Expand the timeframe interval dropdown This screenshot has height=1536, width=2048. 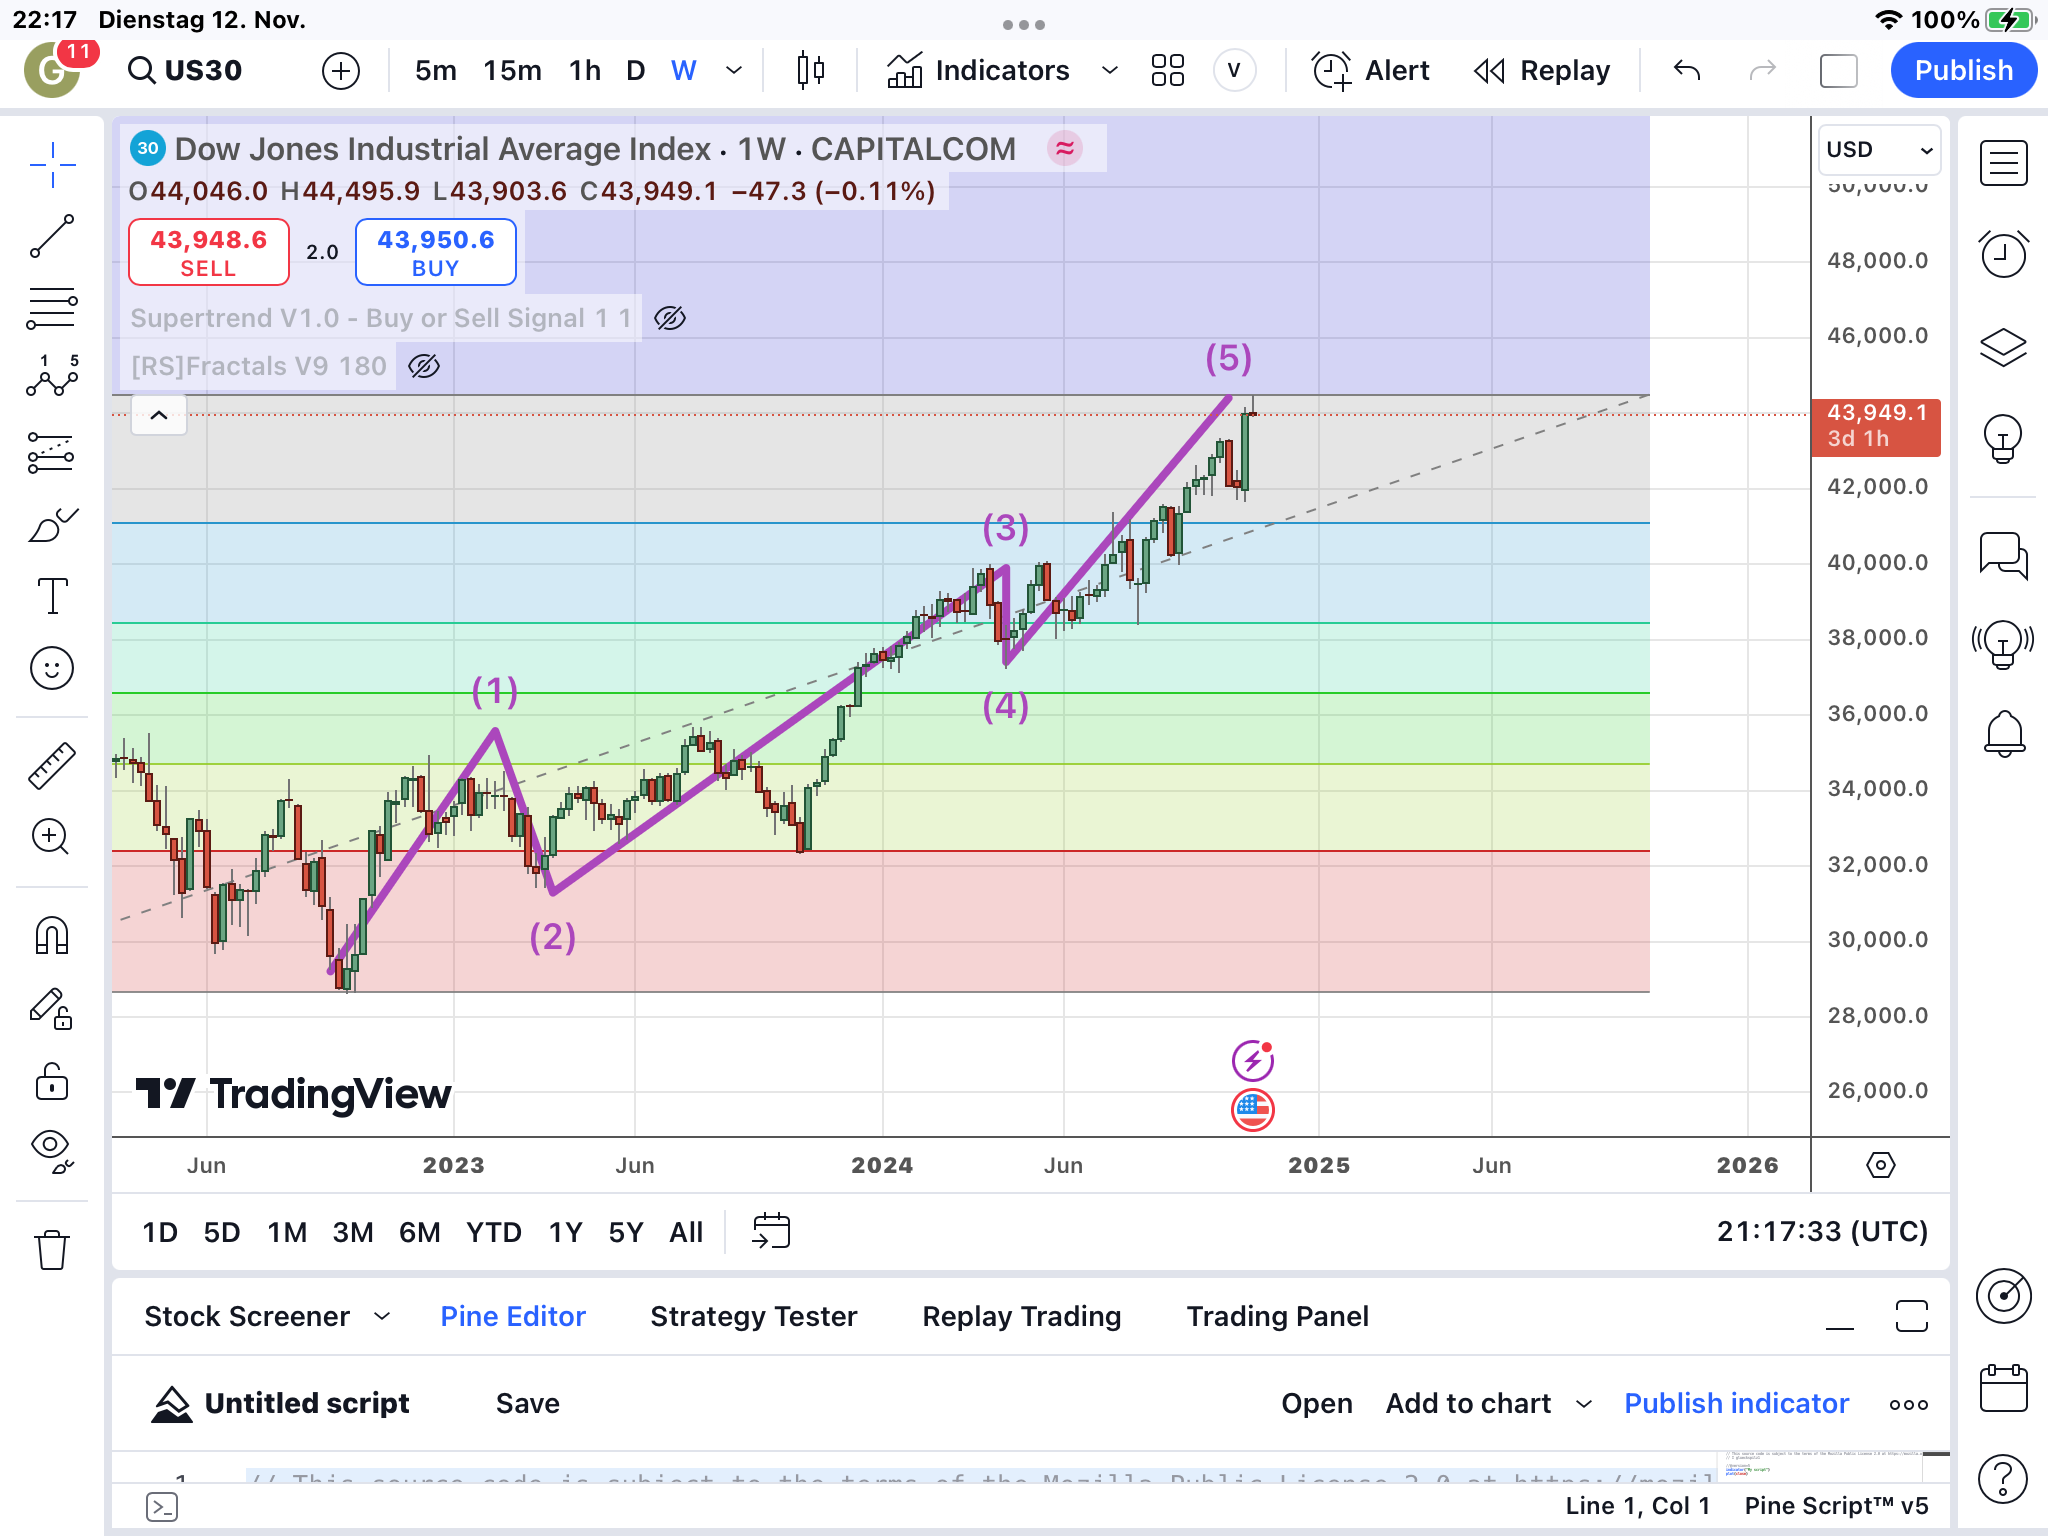coord(734,70)
